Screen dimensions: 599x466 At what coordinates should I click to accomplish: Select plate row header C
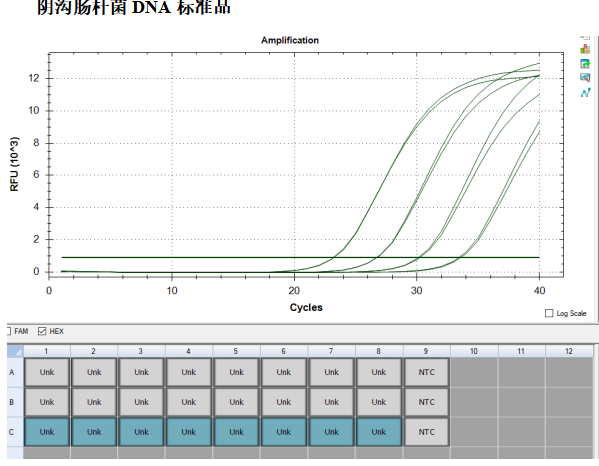(15, 432)
